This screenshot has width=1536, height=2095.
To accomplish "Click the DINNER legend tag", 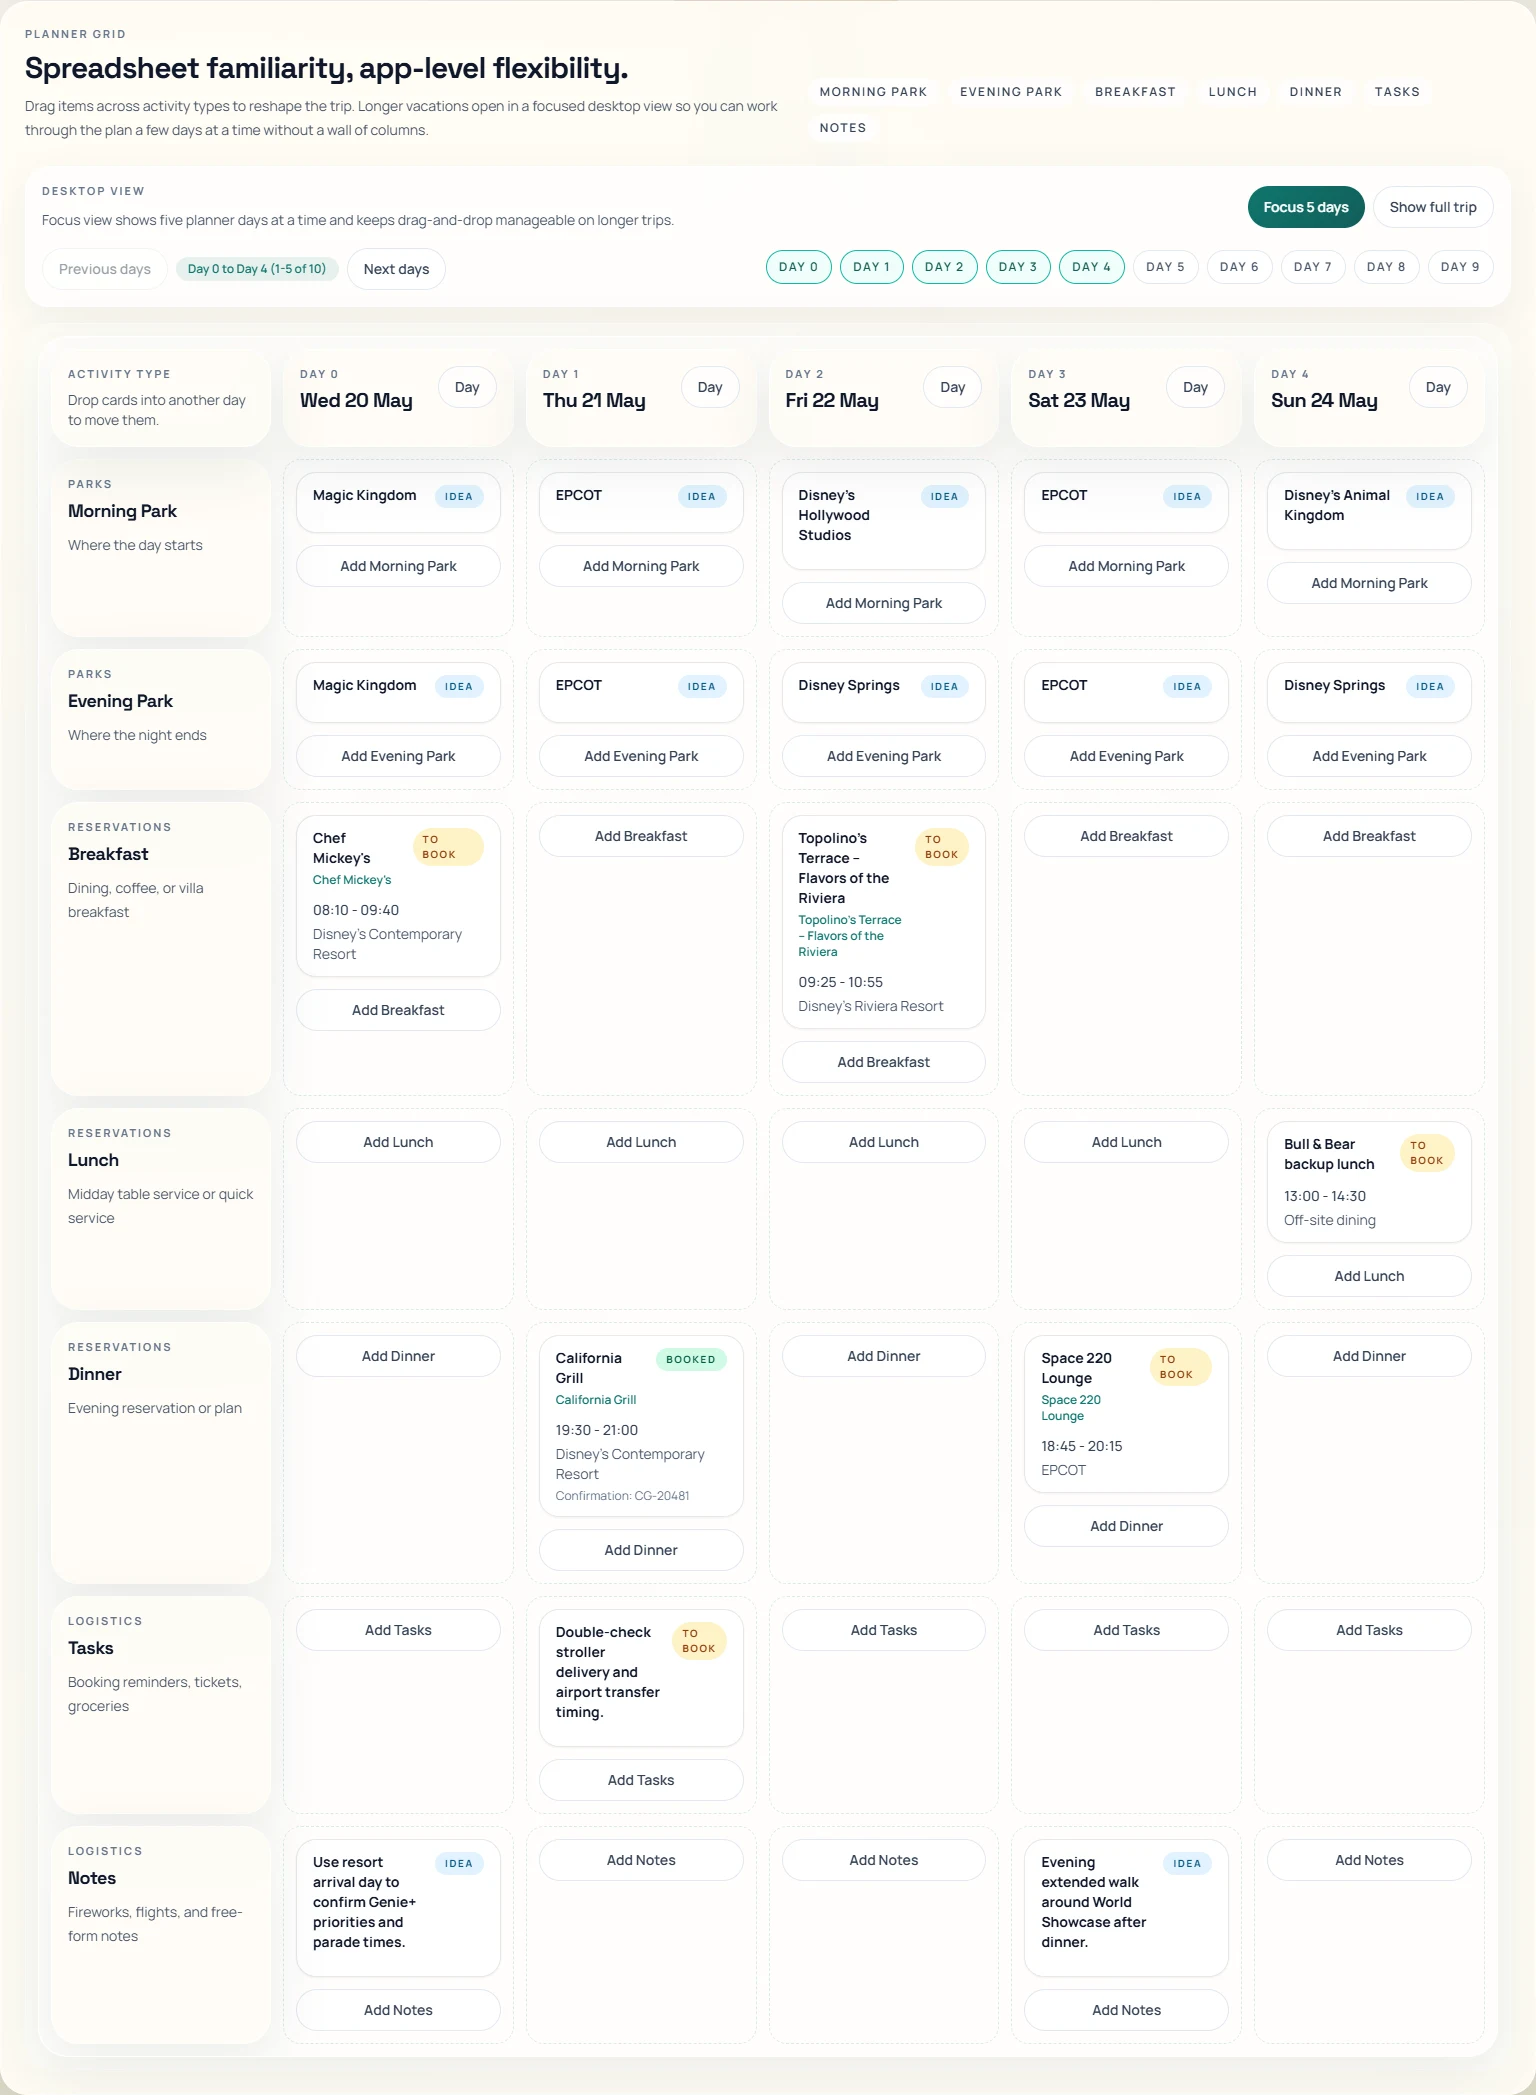I will [1315, 92].
